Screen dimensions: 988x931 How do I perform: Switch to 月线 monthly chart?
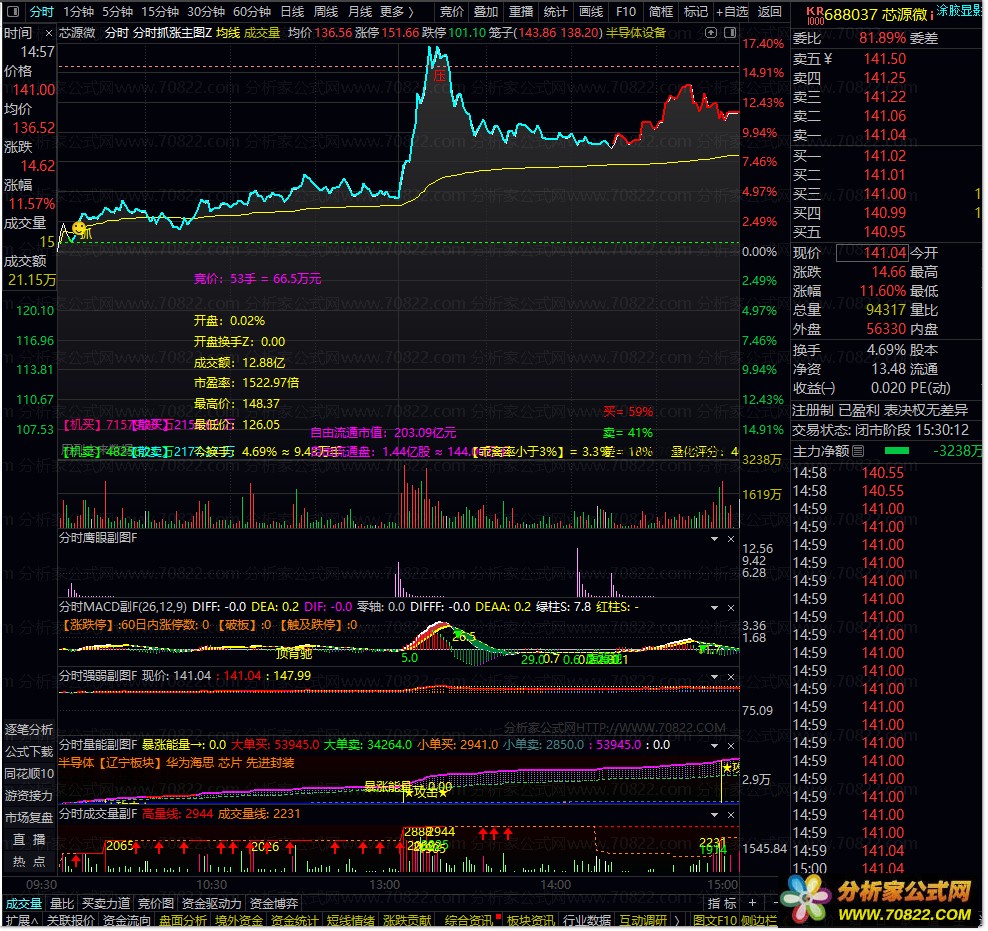pos(361,12)
